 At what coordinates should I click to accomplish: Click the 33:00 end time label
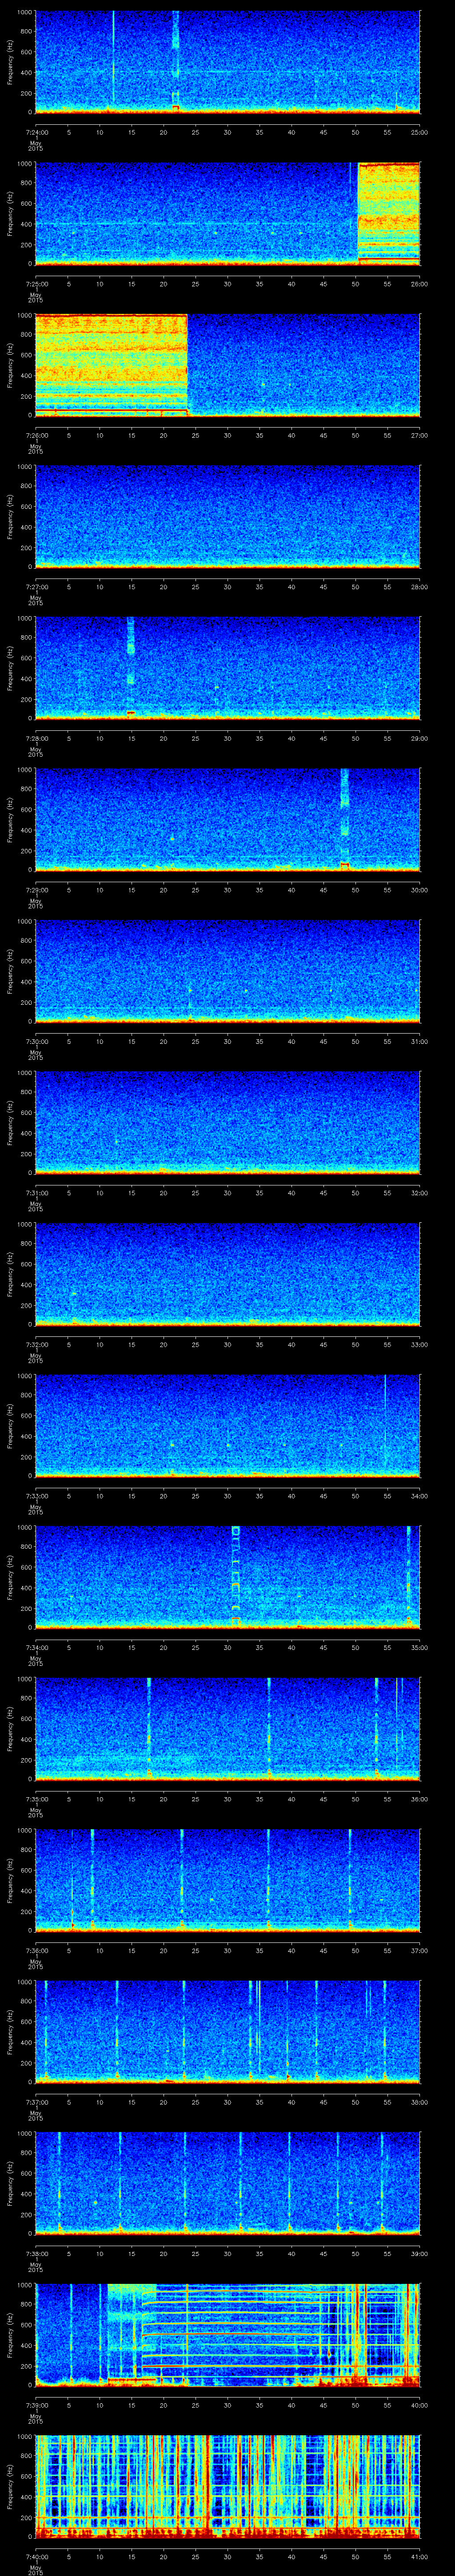click(419, 1344)
